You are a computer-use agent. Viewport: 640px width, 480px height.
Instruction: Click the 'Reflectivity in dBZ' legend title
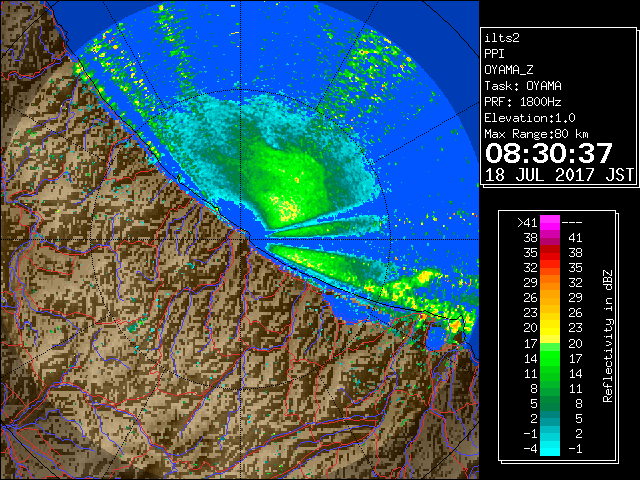click(x=607, y=336)
